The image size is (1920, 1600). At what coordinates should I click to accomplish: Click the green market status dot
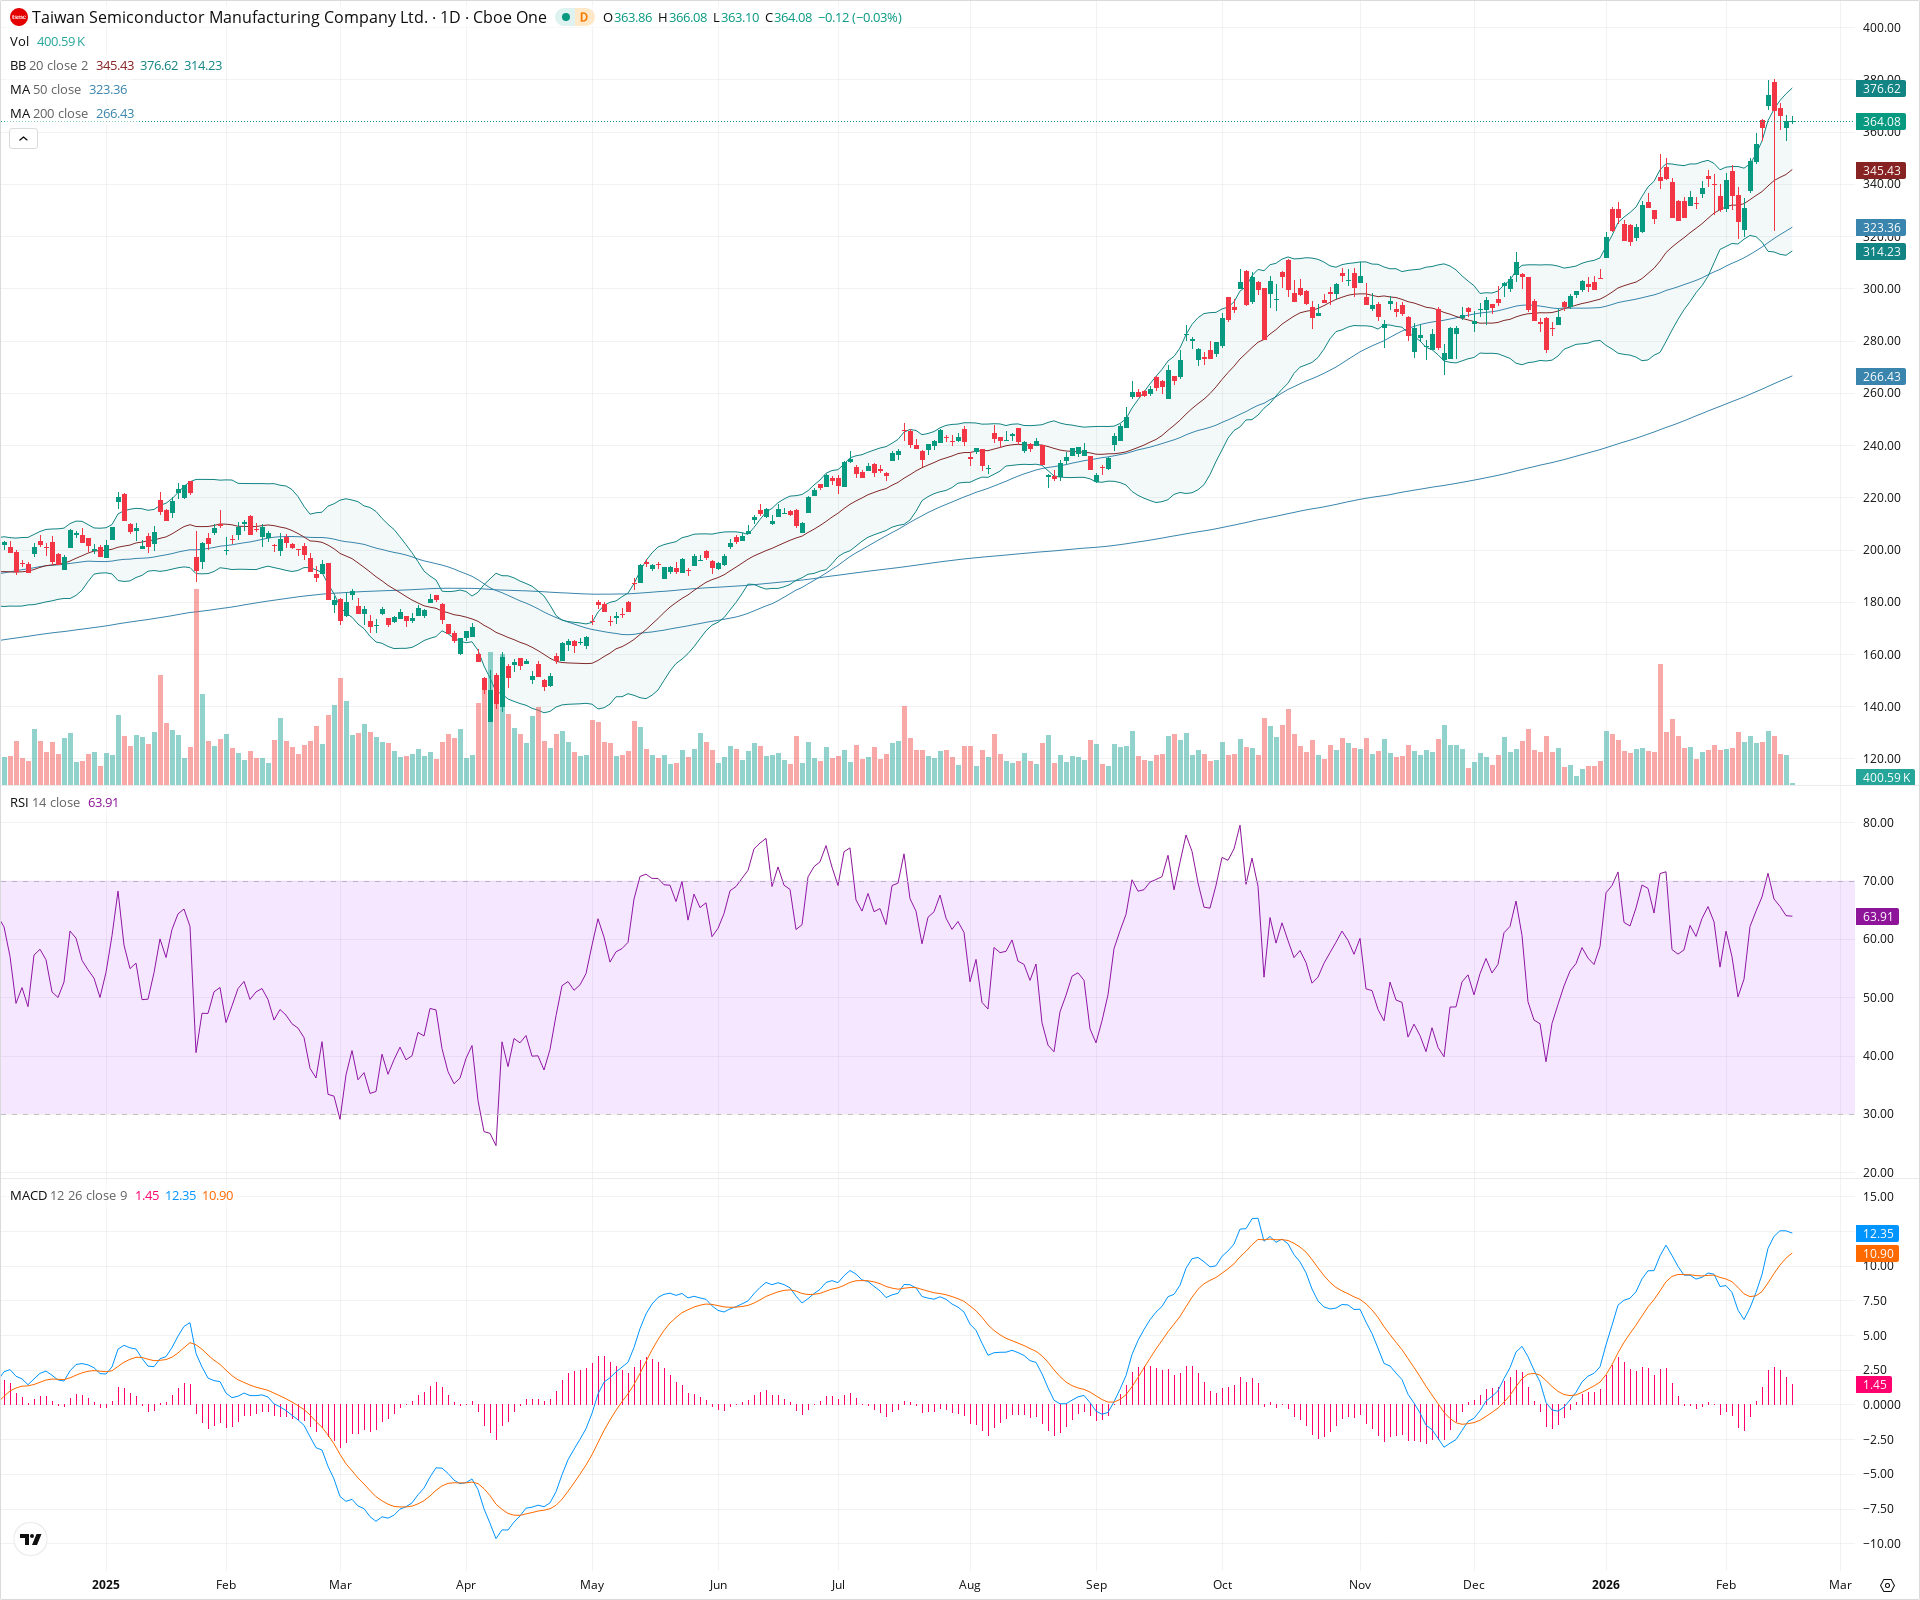[x=566, y=17]
